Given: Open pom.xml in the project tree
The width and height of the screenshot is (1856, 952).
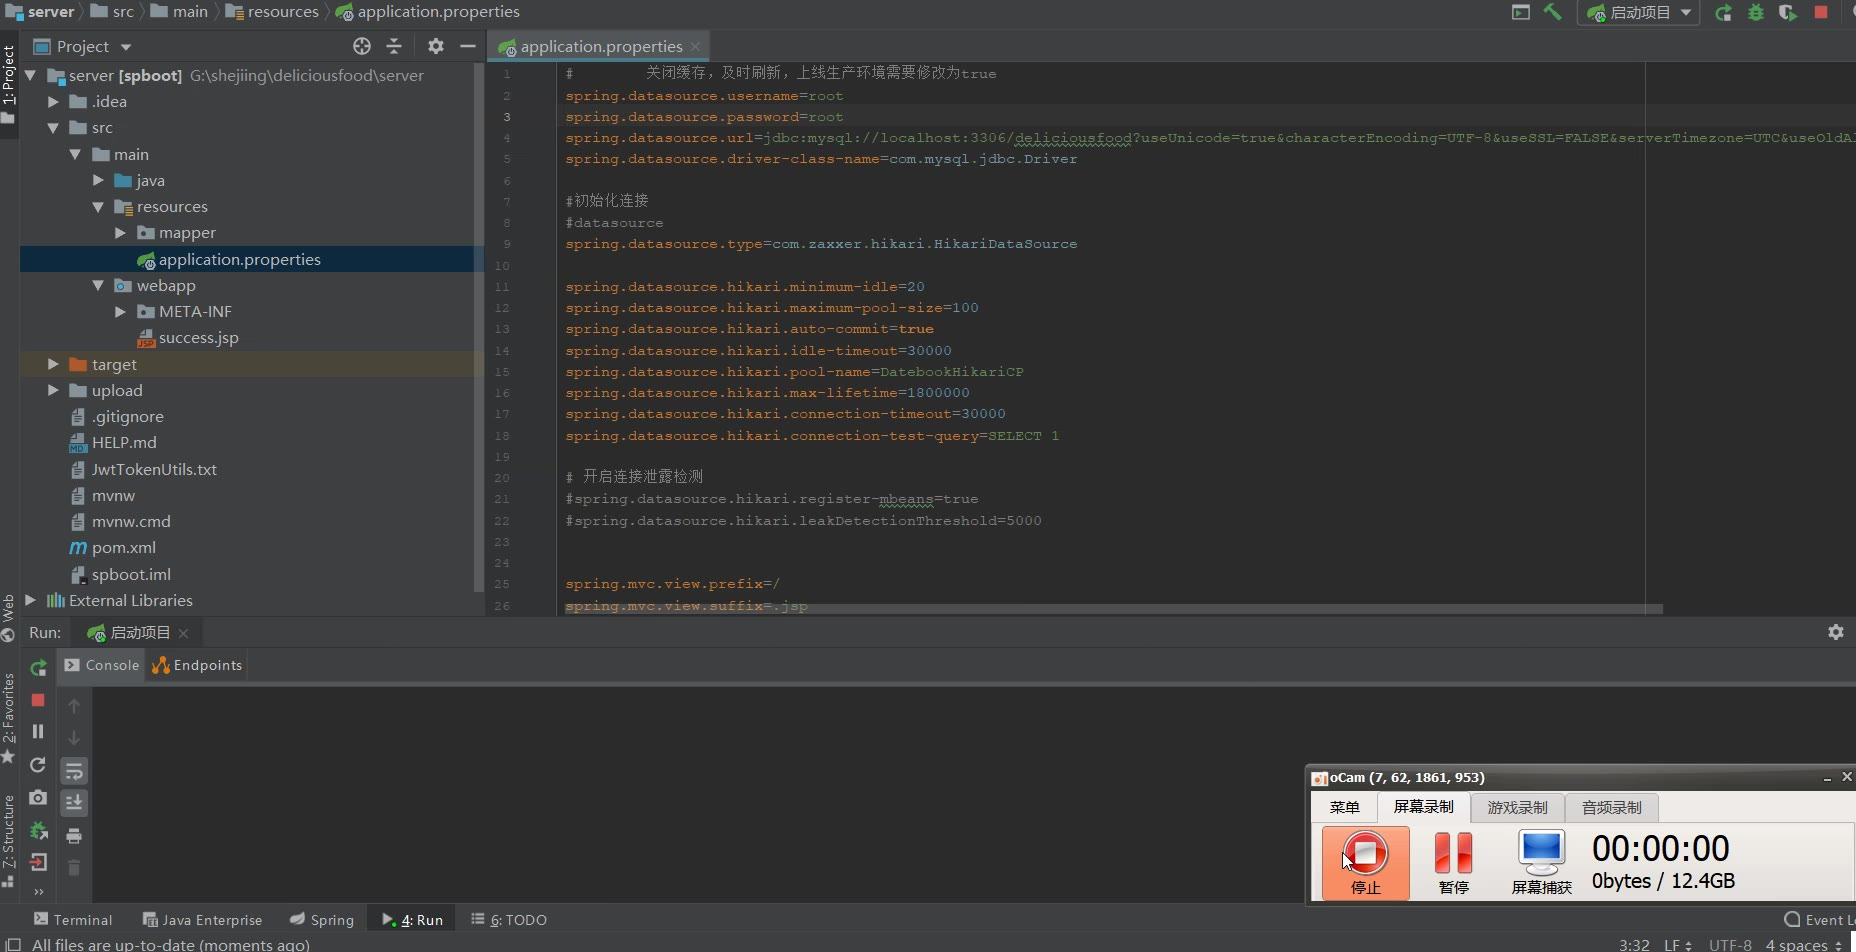Looking at the screenshot, I should (x=123, y=548).
